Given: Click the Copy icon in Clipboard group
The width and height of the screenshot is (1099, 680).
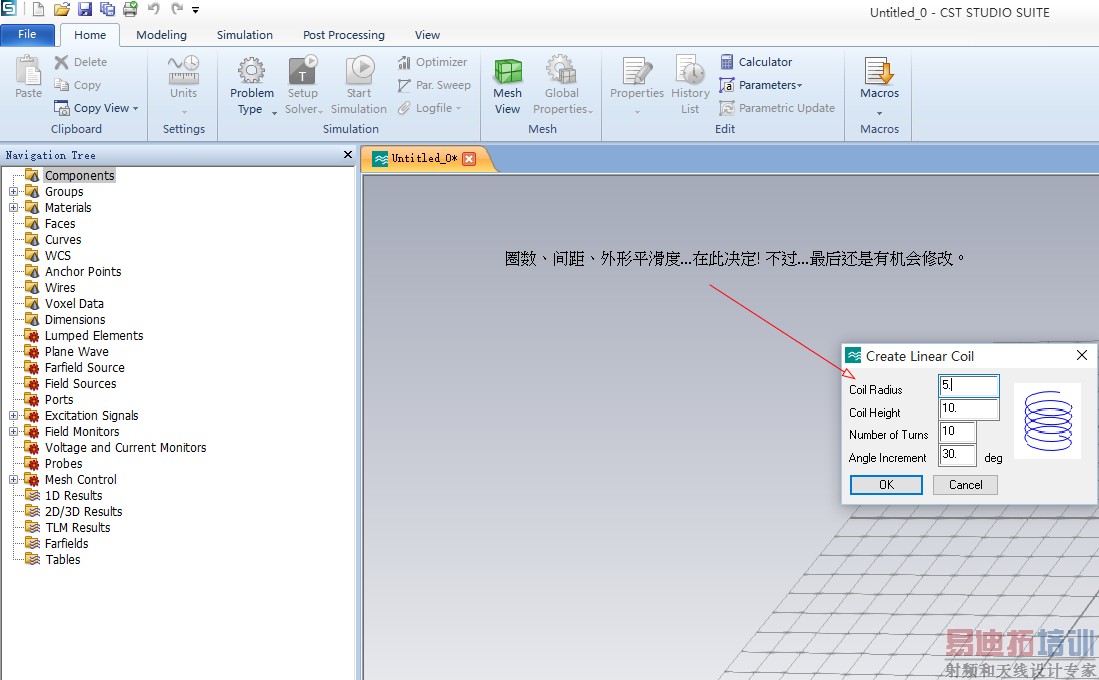Looking at the screenshot, I should click(62, 85).
